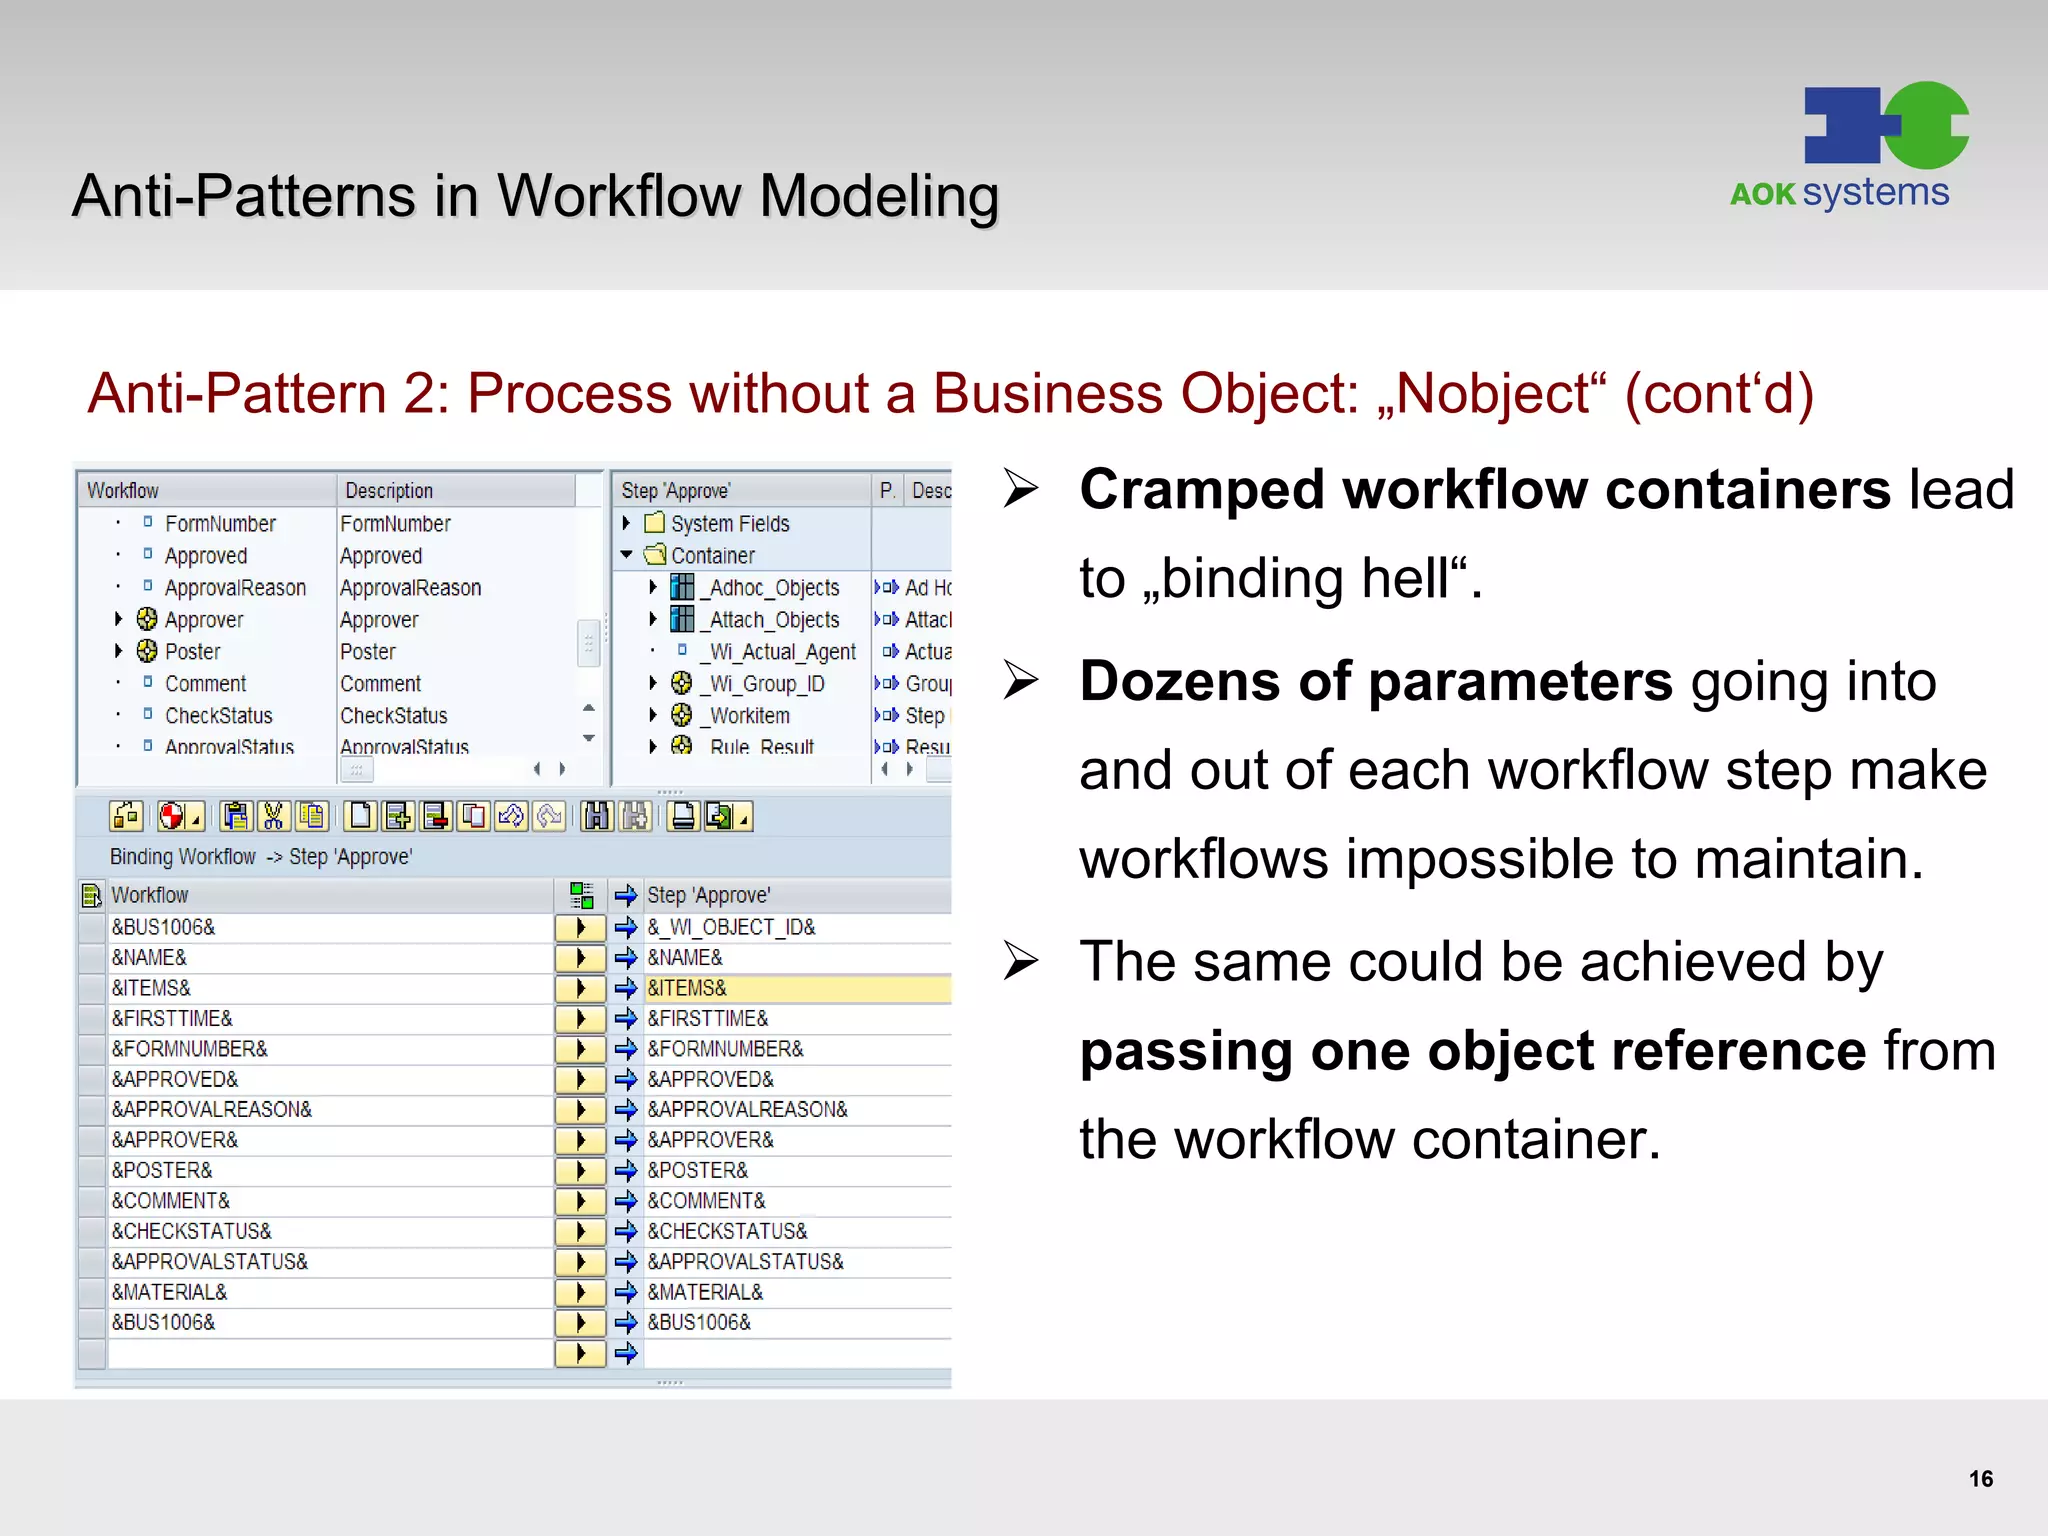2048x1536 pixels.
Task: Click vertical scrollbar thumb of Workflow tree
Action: click(588, 643)
